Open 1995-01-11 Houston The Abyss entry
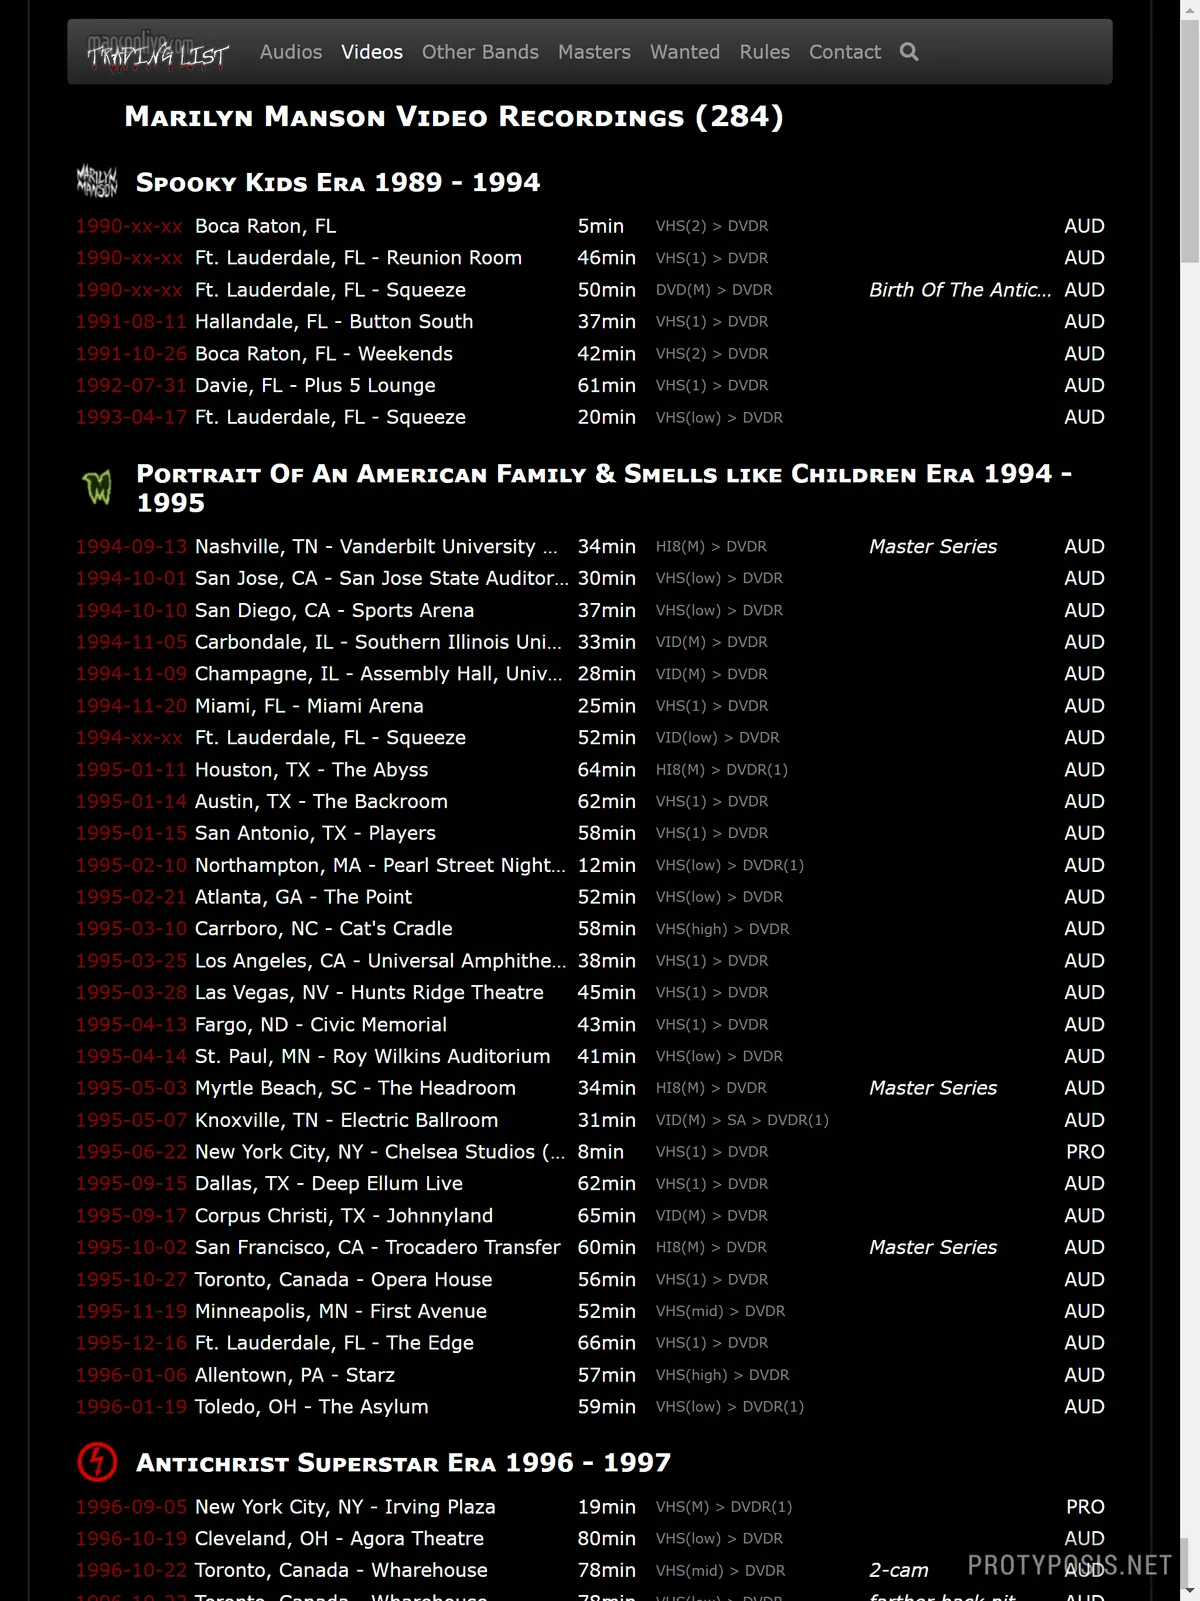The width and height of the screenshot is (1200, 1601). tap(590, 770)
